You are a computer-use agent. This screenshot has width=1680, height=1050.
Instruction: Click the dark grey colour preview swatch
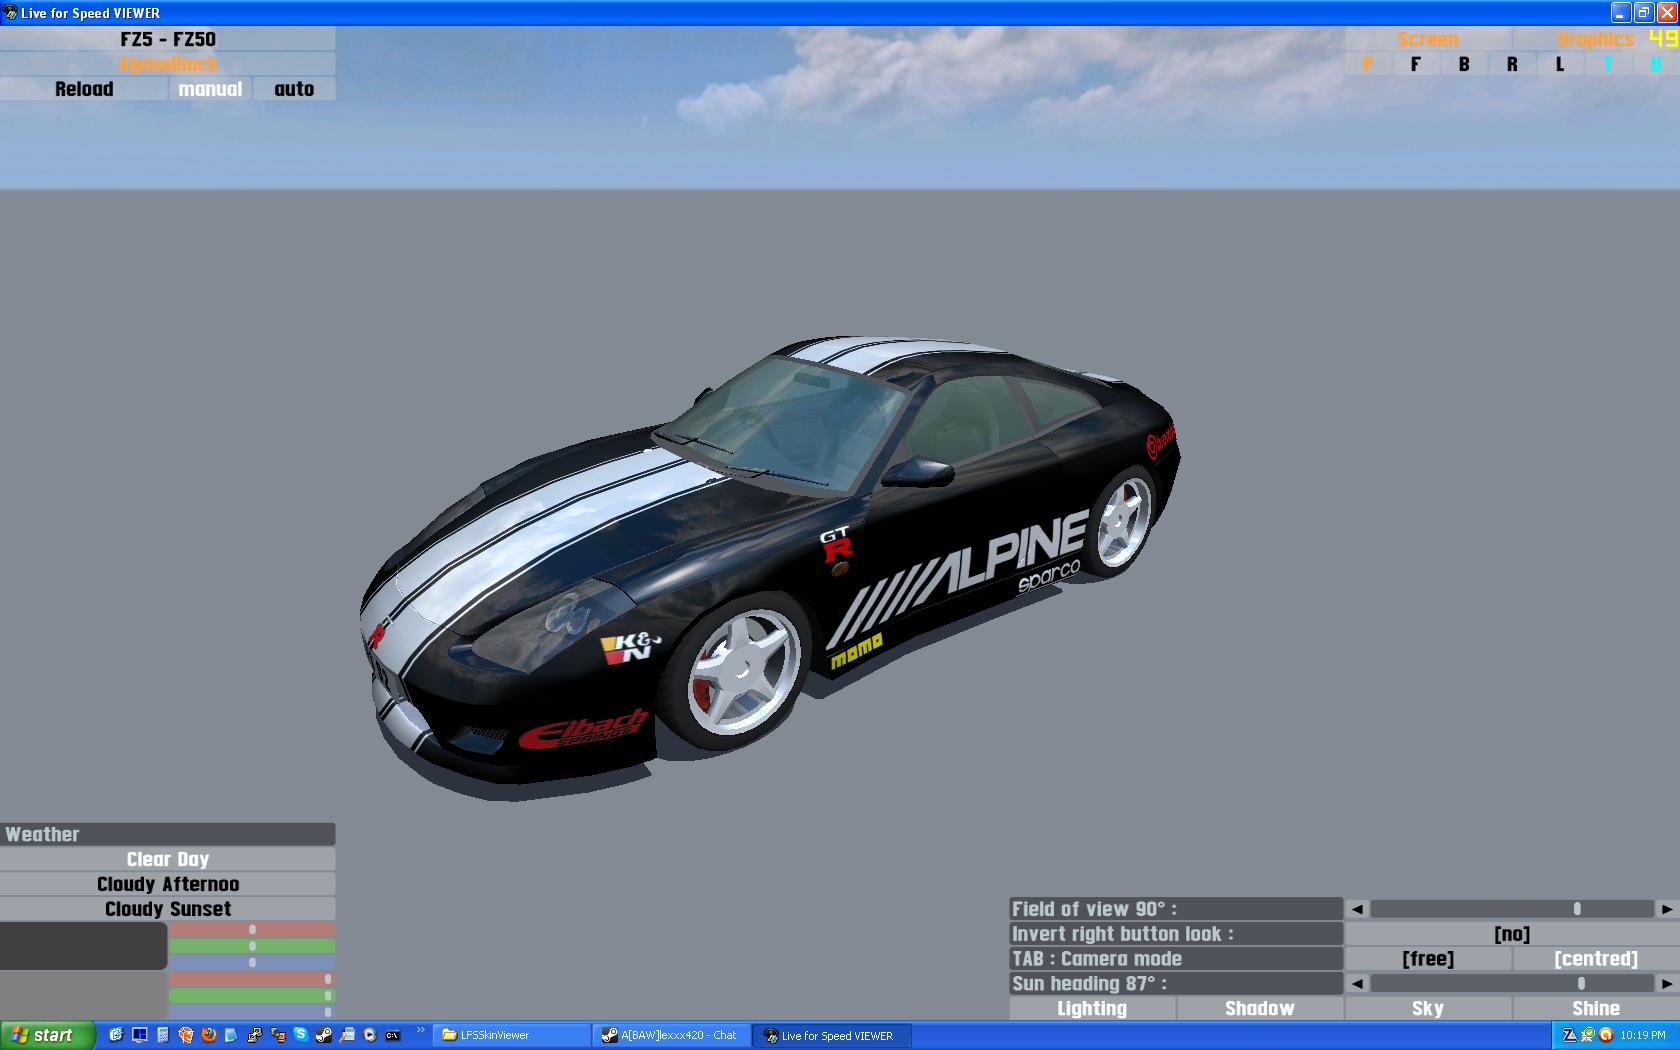83,946
